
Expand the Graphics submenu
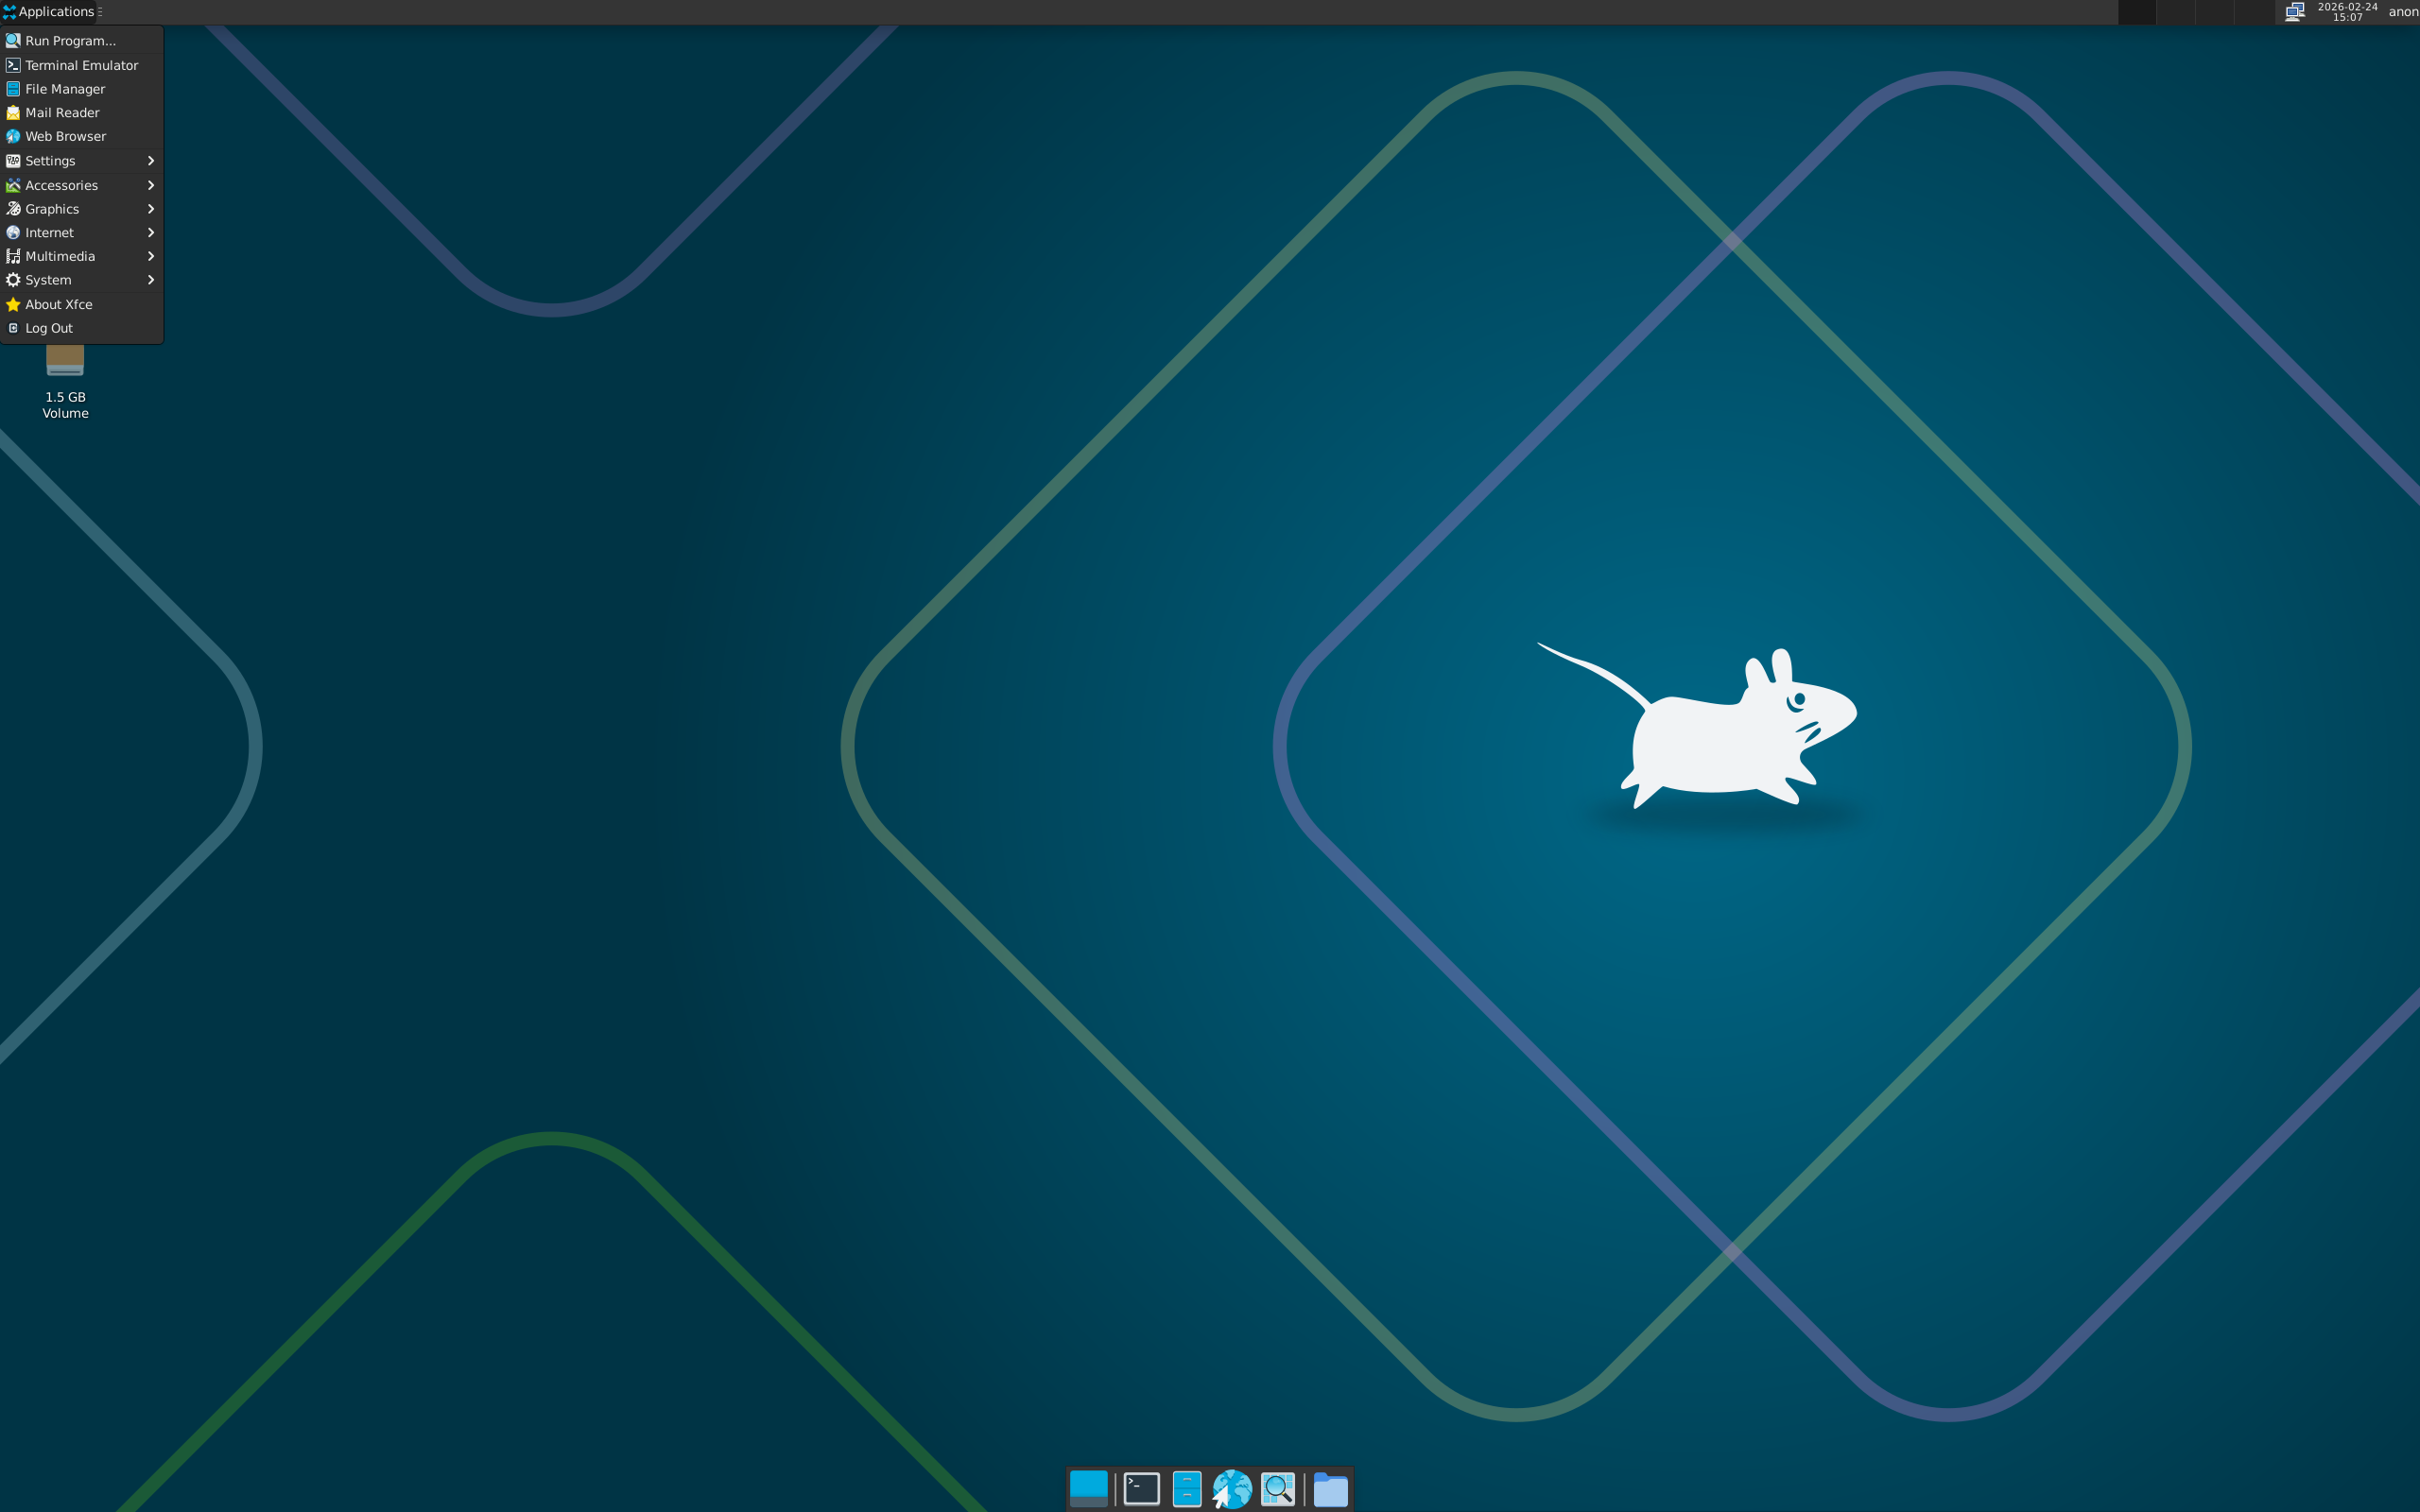[81, 209]
